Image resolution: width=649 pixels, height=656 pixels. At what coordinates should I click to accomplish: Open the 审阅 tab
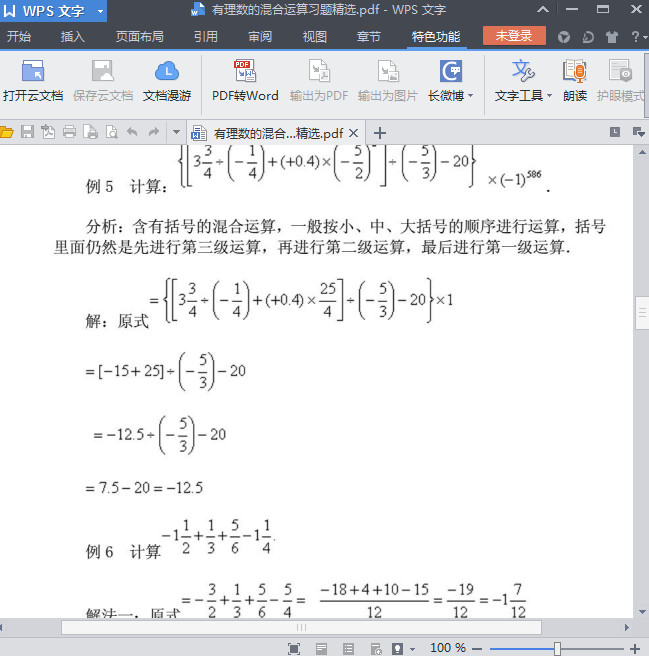[260, 36]
